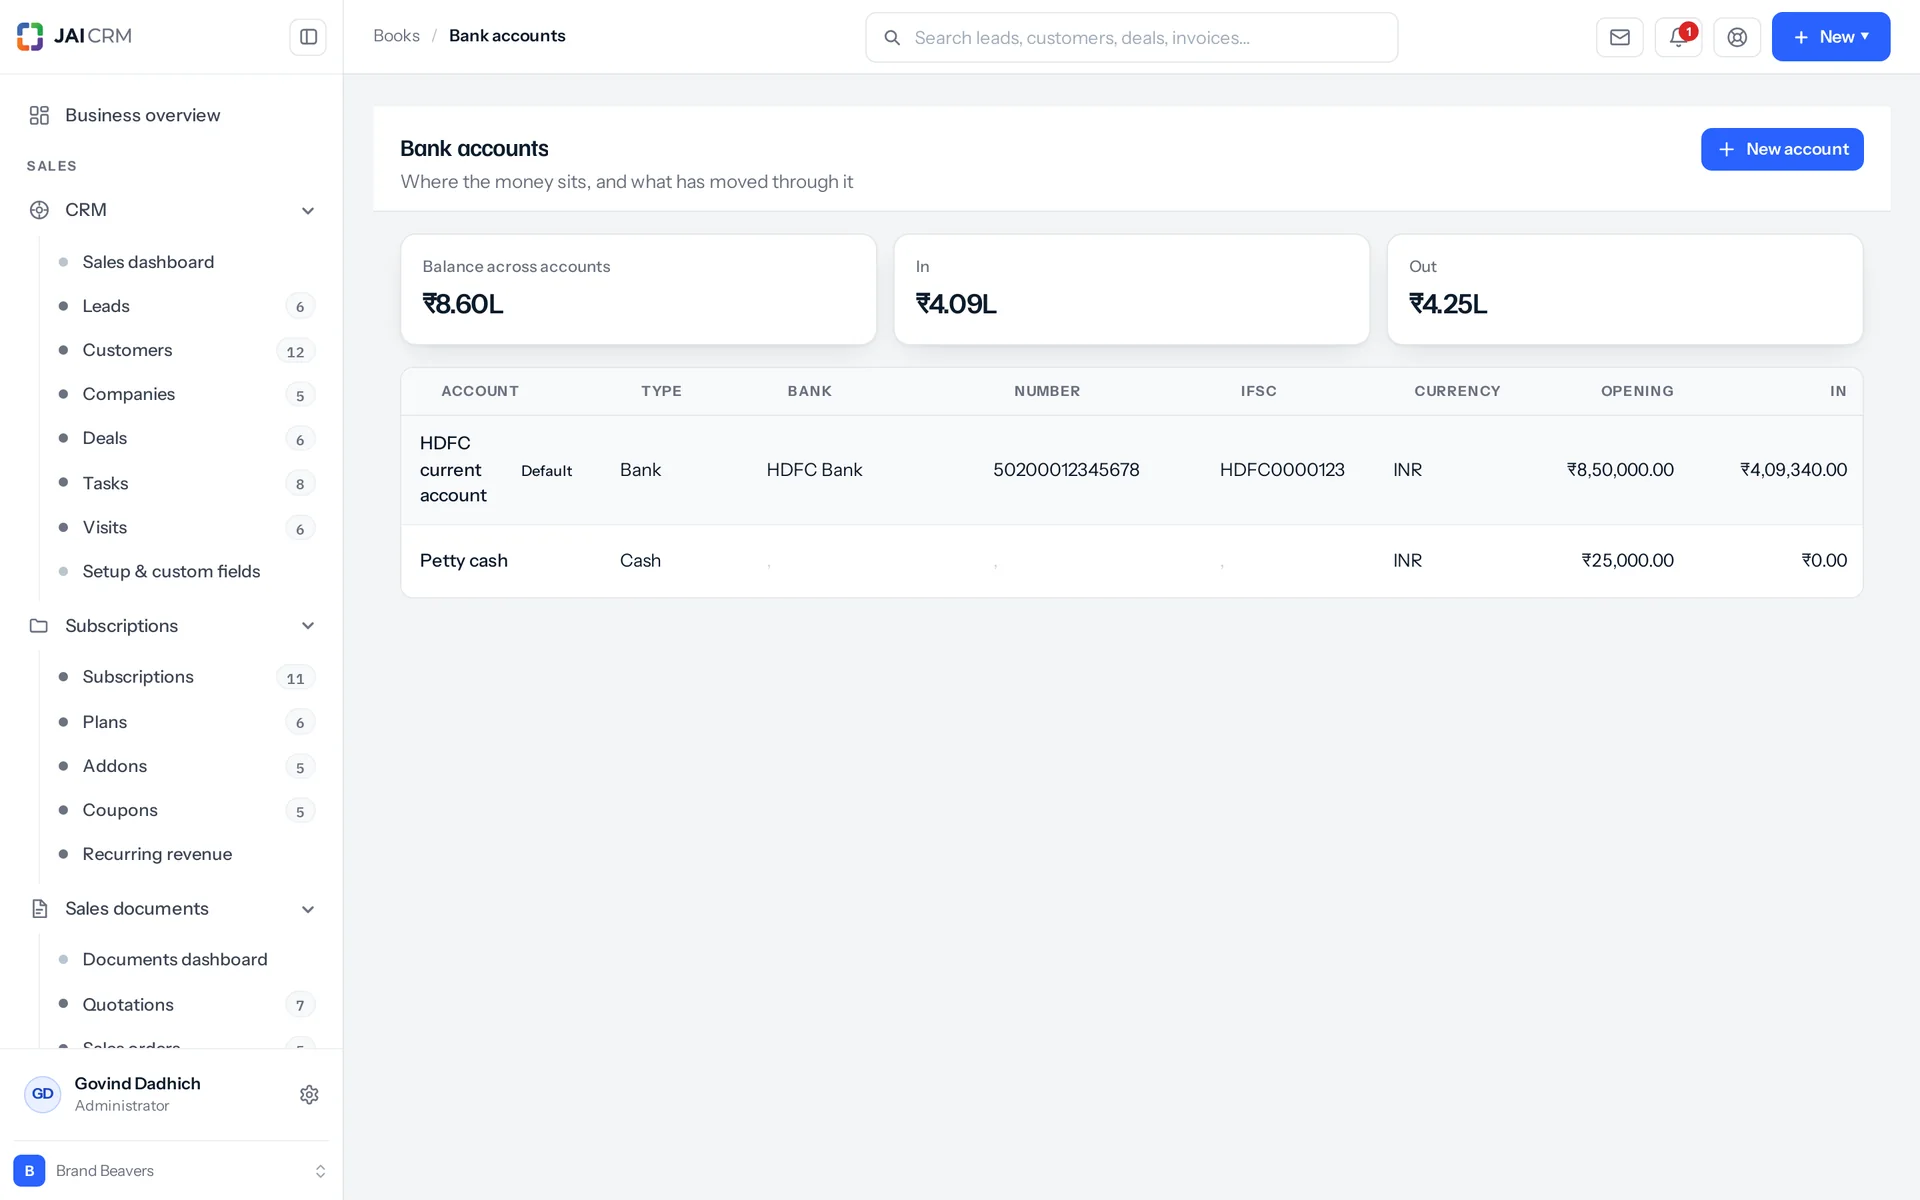1920x1200 pixels.
Task: Click the search magnifier icon
Action: 892,38
